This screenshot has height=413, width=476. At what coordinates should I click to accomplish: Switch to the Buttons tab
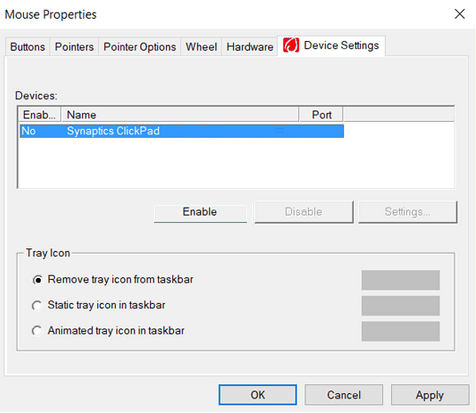tap(27, 47)
